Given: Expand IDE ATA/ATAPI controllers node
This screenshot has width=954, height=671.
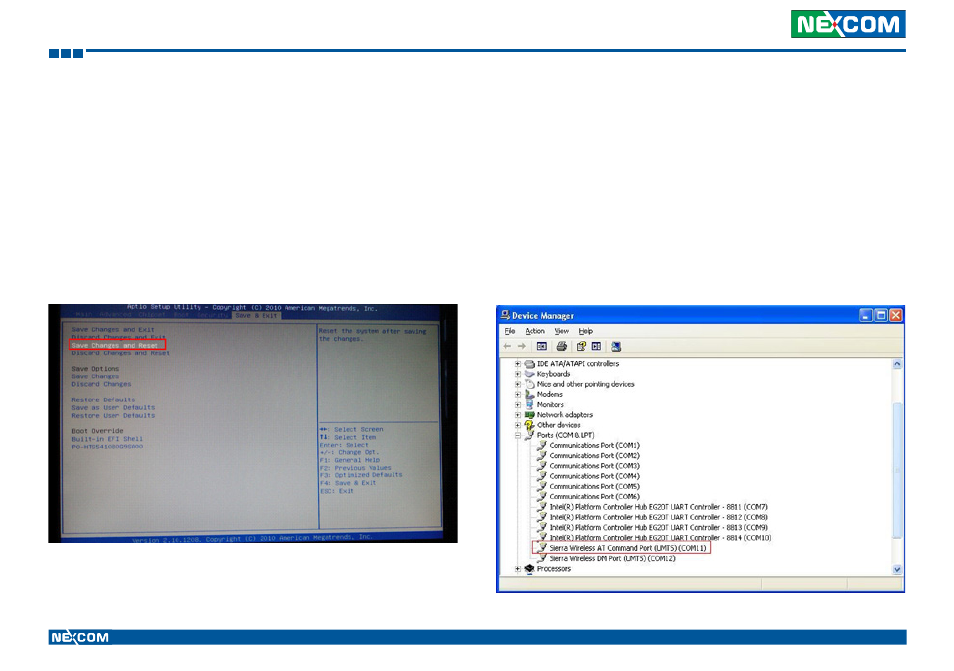Looking at the screenshot, I should [518, 364].
